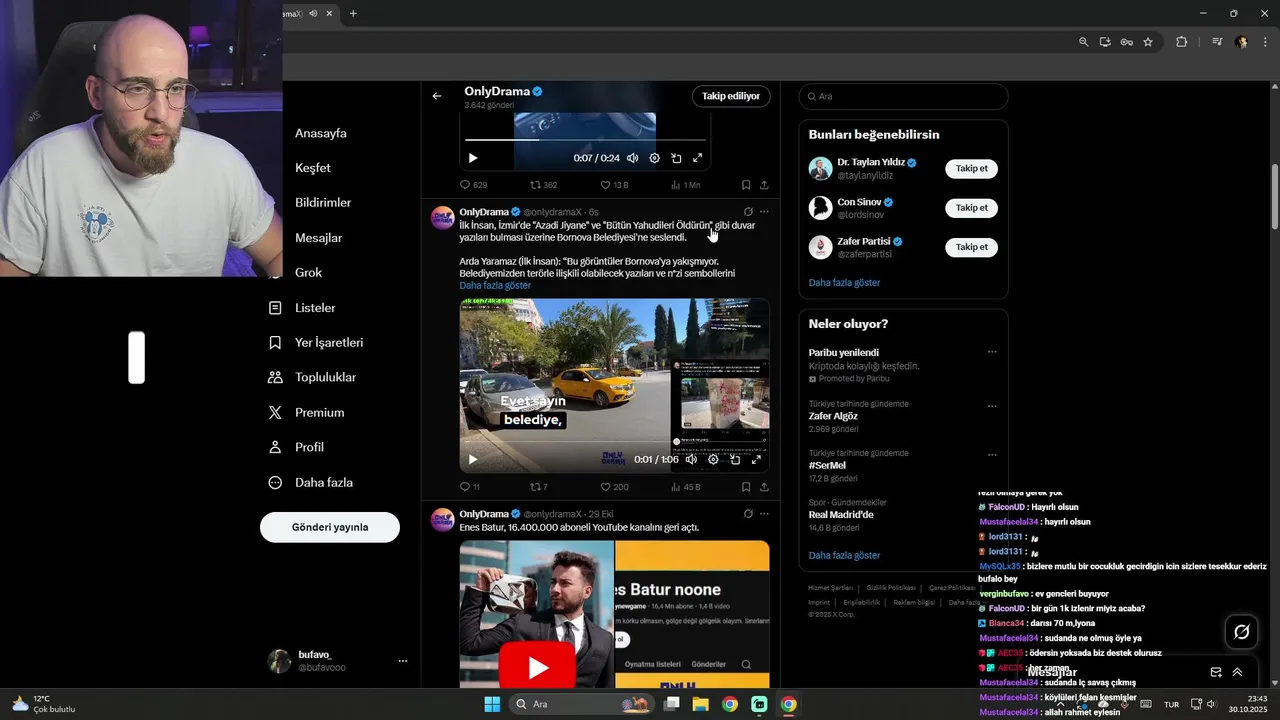The height and width of the screenshot is (720, 1280).
Task: Open more options on Enes Batur post
Action: pos(764,514)
